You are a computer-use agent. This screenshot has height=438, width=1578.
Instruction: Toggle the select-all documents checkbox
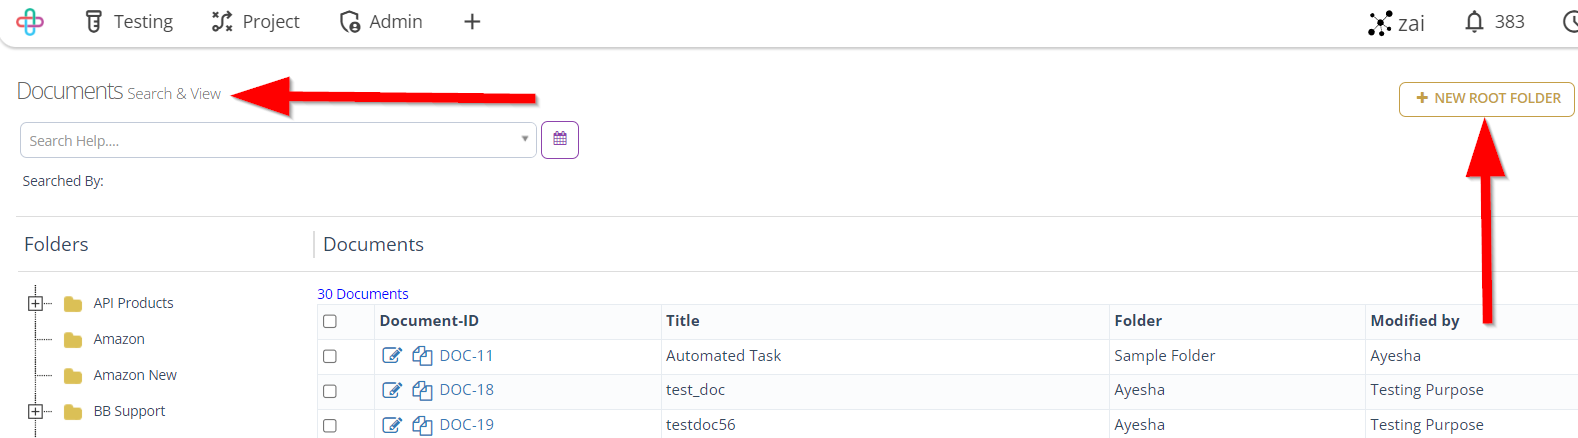tap(330, 321)
